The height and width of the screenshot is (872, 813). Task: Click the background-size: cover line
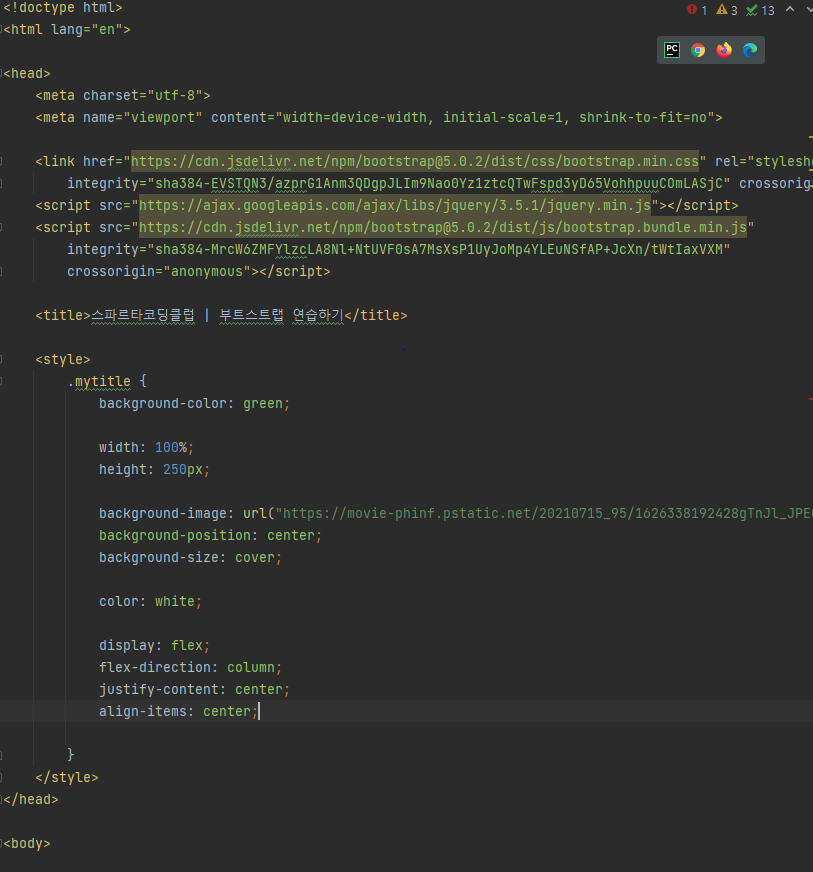(x=190, y=557)
